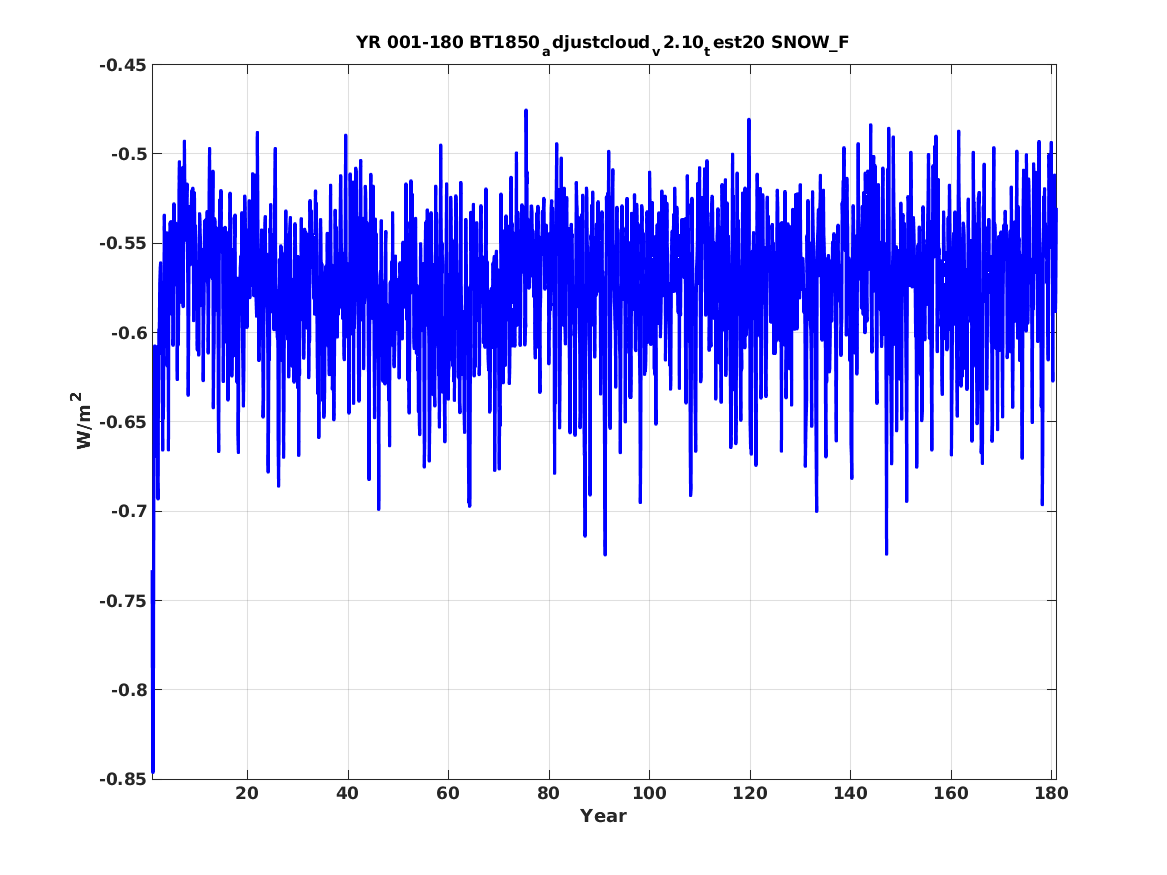
Task: Click x-axis tick label 120
Action: tap(749, 793)
